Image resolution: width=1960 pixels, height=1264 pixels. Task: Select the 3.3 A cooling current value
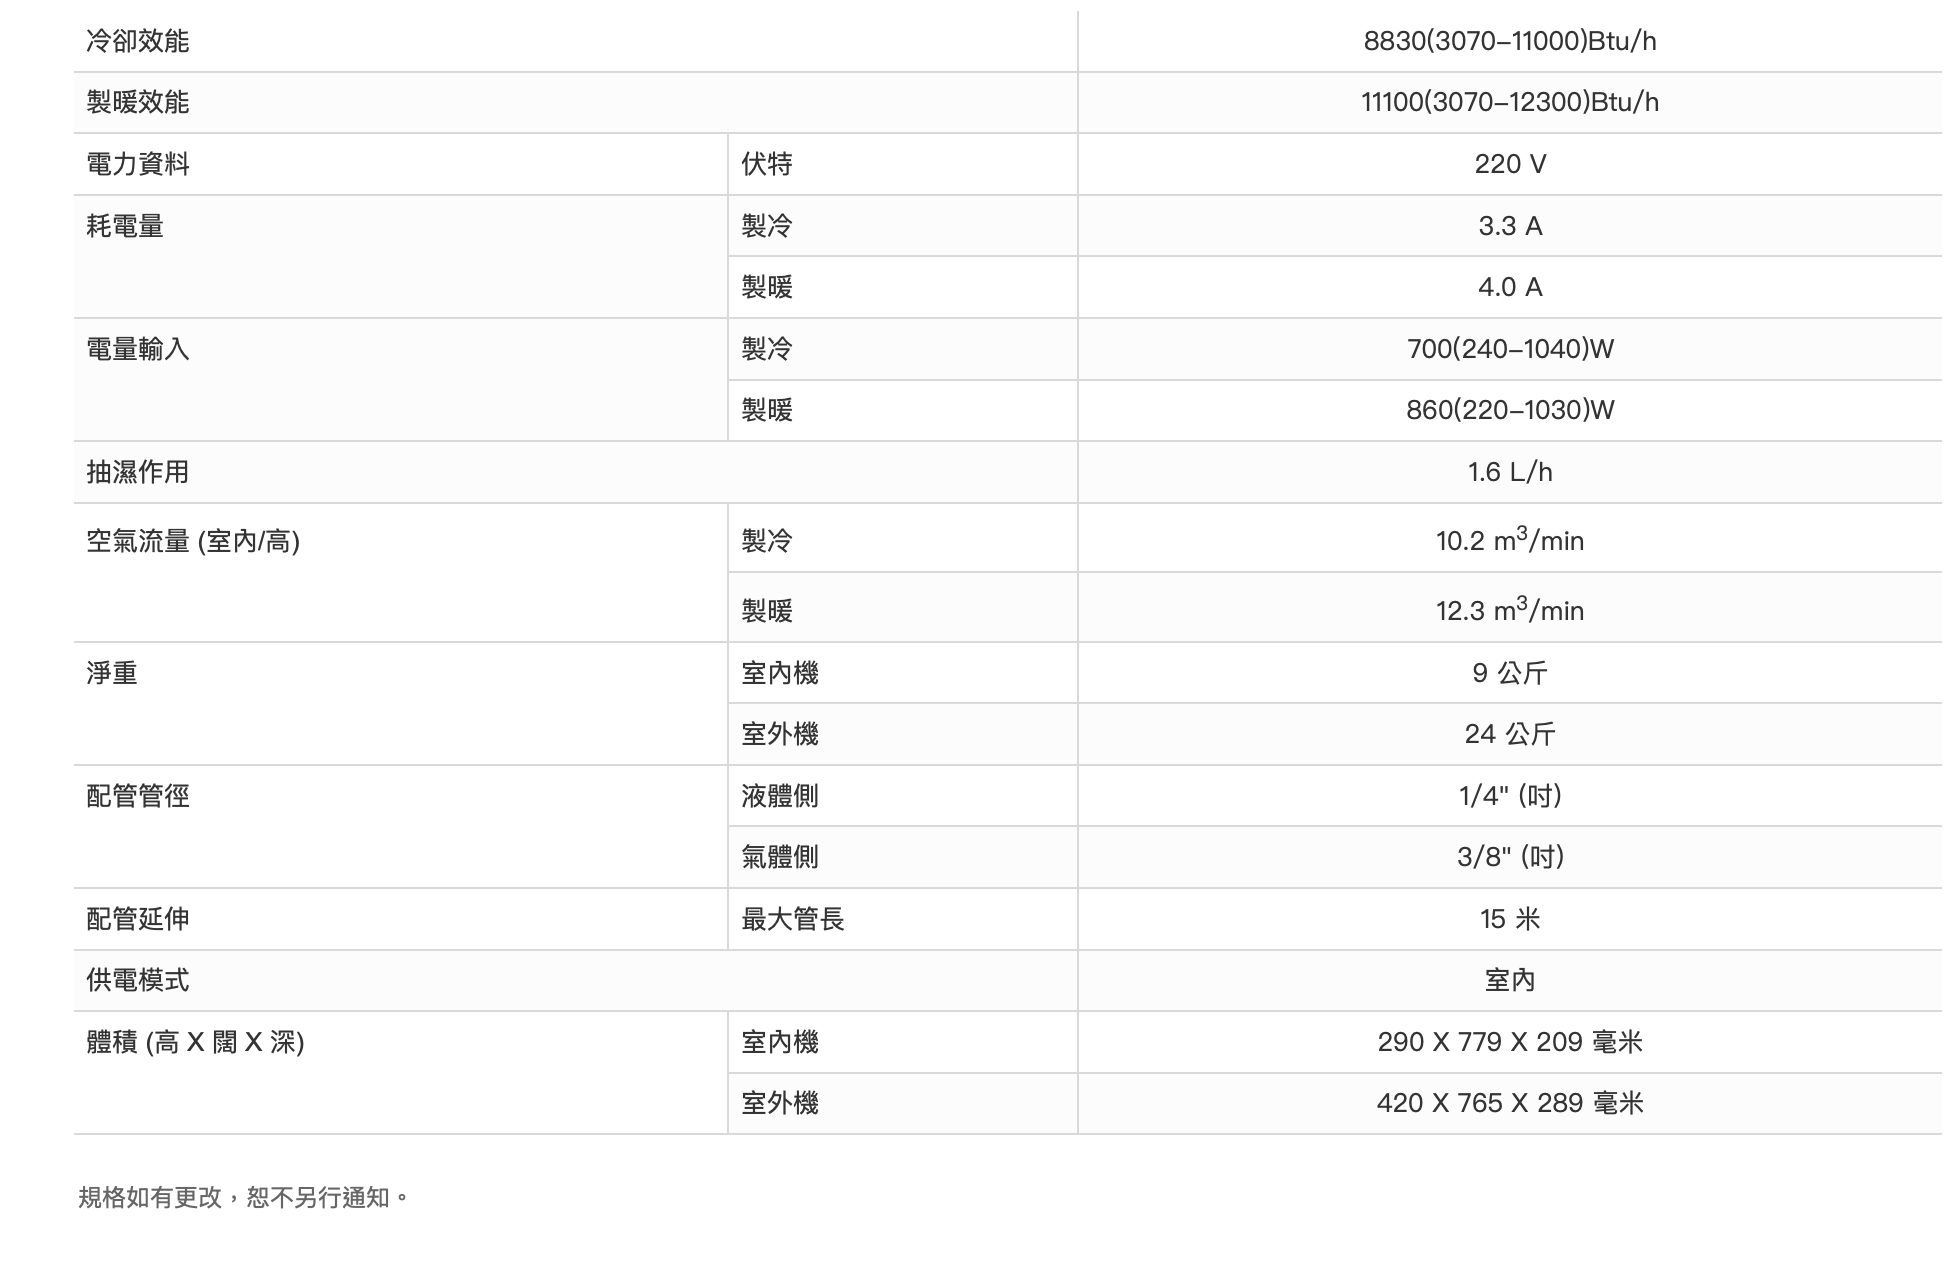1509,226
